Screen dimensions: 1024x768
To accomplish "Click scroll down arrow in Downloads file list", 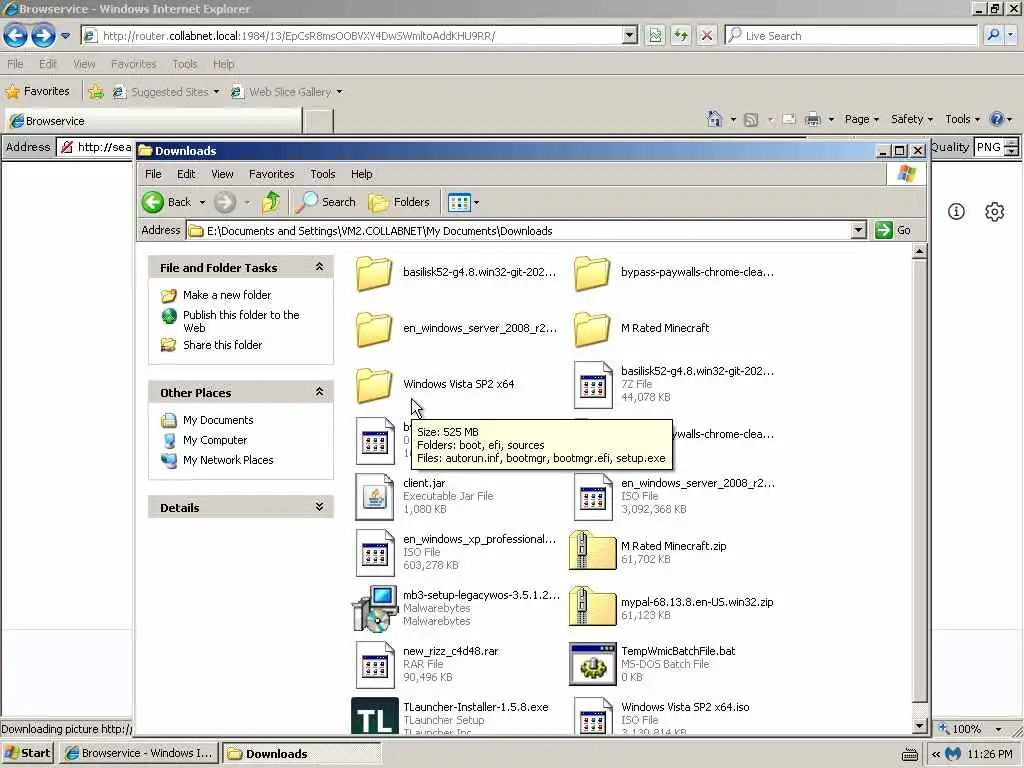I will pyautogui.click(x=920, y=726).
